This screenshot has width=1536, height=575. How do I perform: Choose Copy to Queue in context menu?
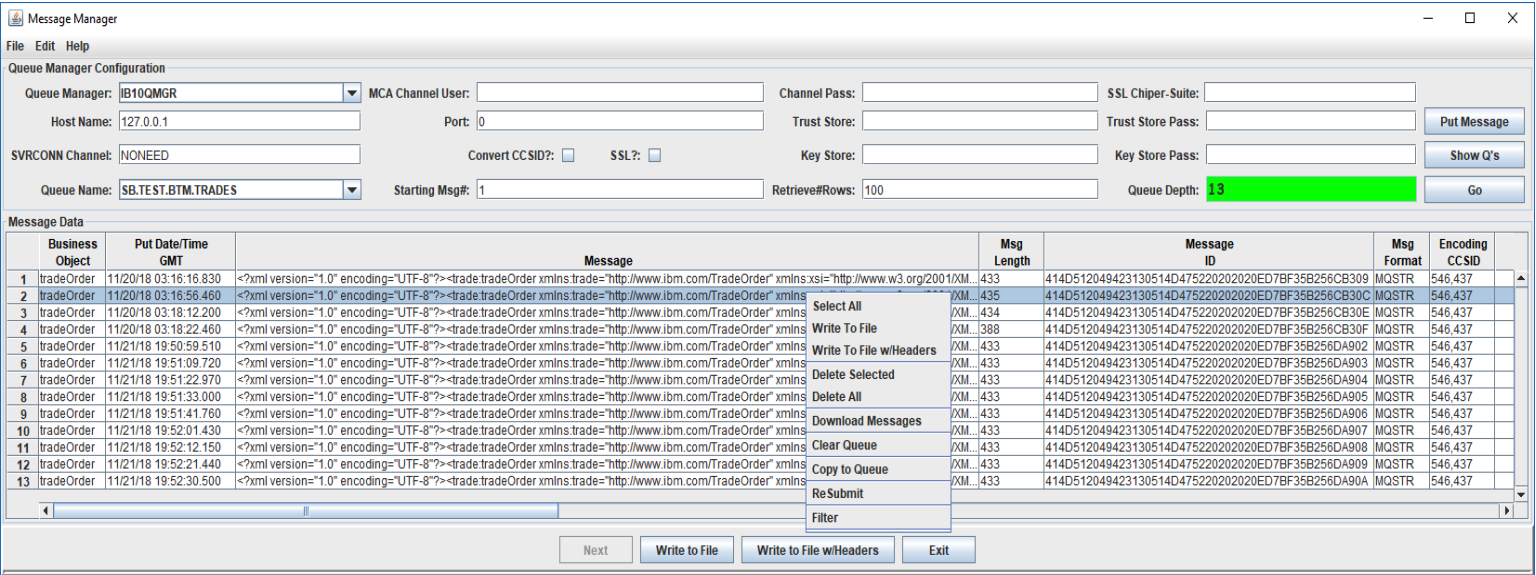[x=878, y=469]
